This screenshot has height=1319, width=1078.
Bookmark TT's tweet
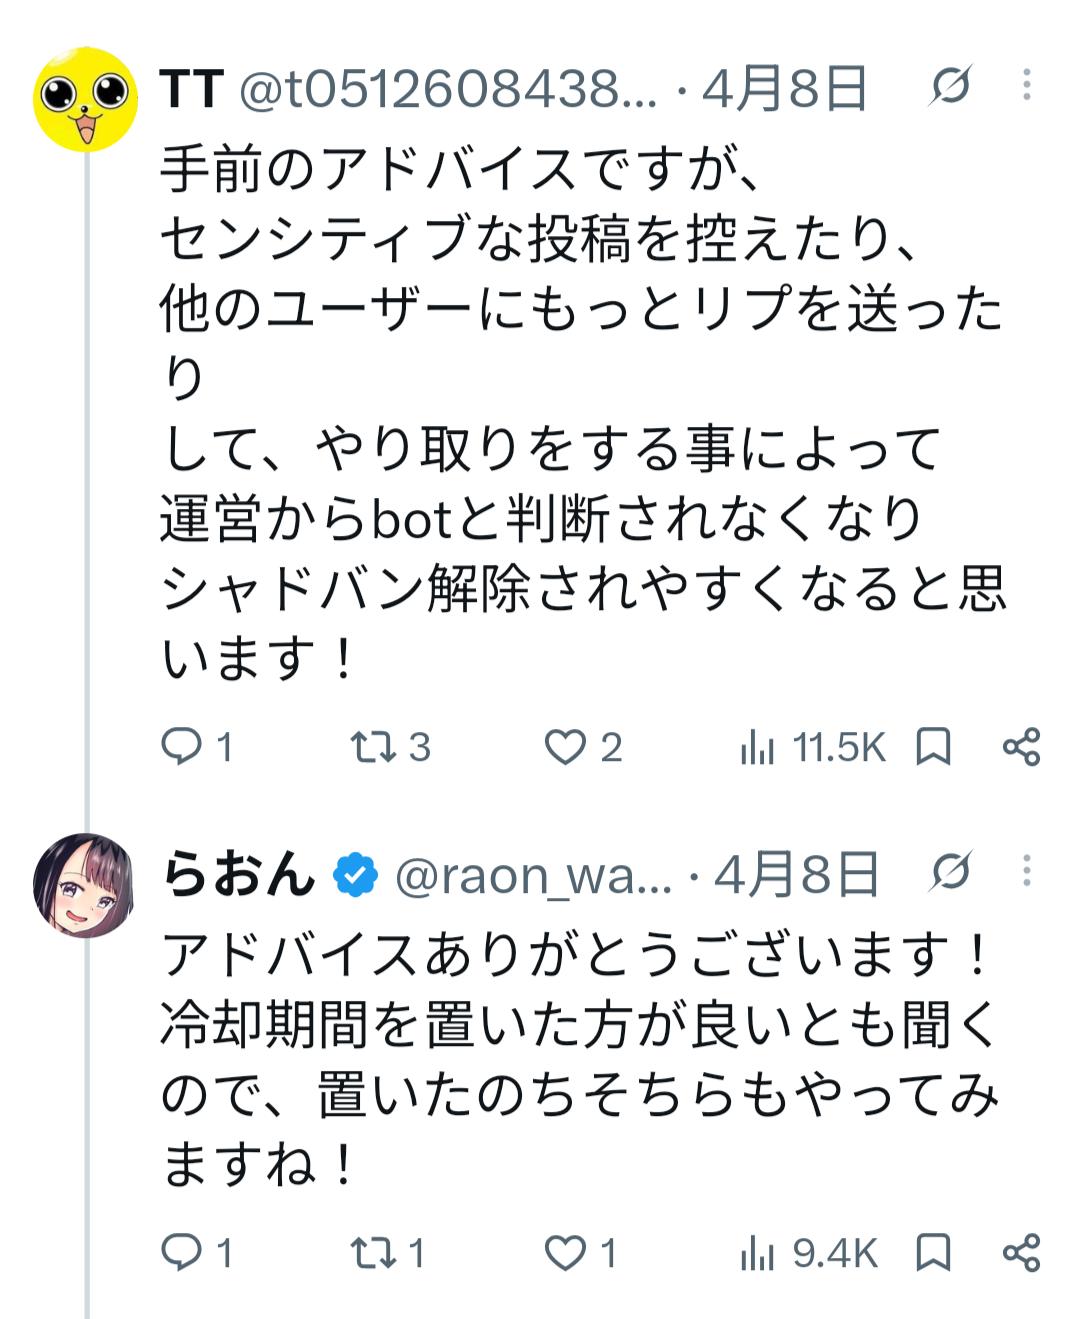coord(934,746)
